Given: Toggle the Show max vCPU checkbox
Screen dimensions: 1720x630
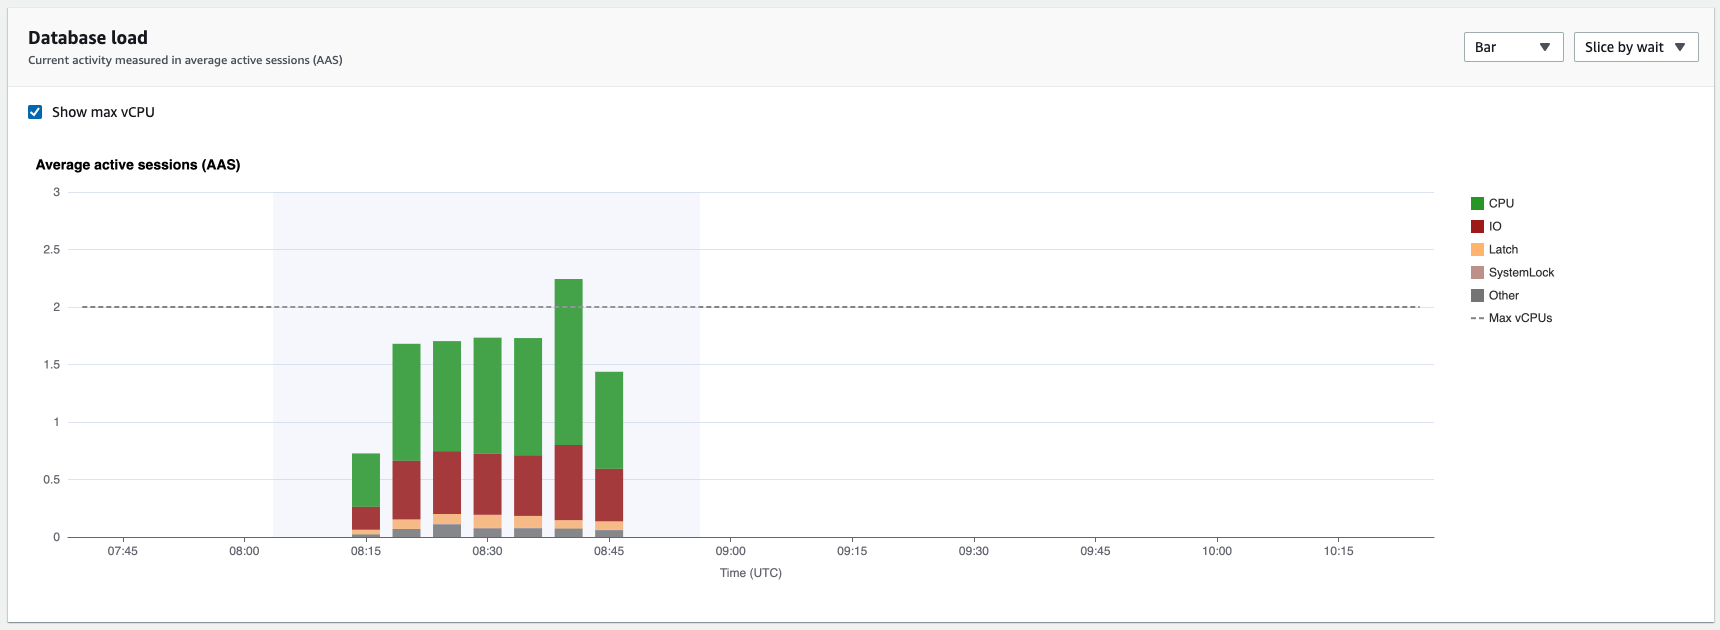Looking at the screenshot, I should pyautogui.click(x=35, y=112).
